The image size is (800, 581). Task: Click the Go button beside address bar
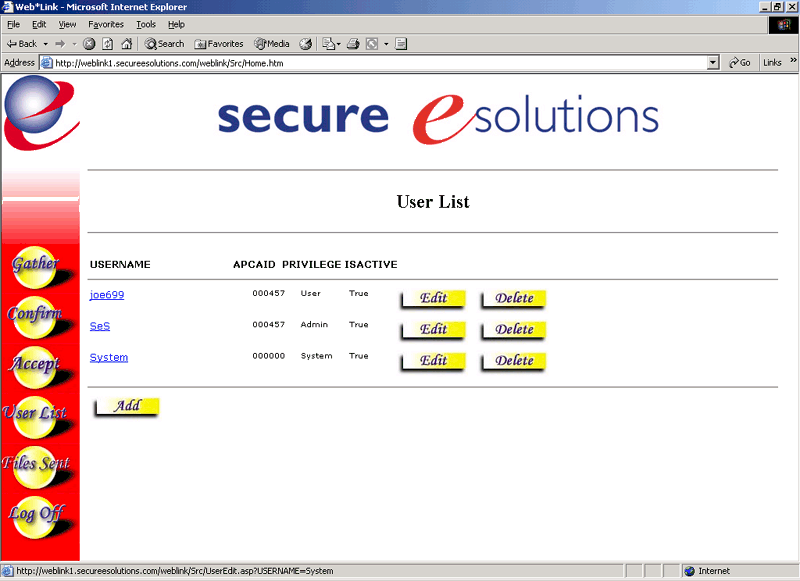(x=740, y=63)
